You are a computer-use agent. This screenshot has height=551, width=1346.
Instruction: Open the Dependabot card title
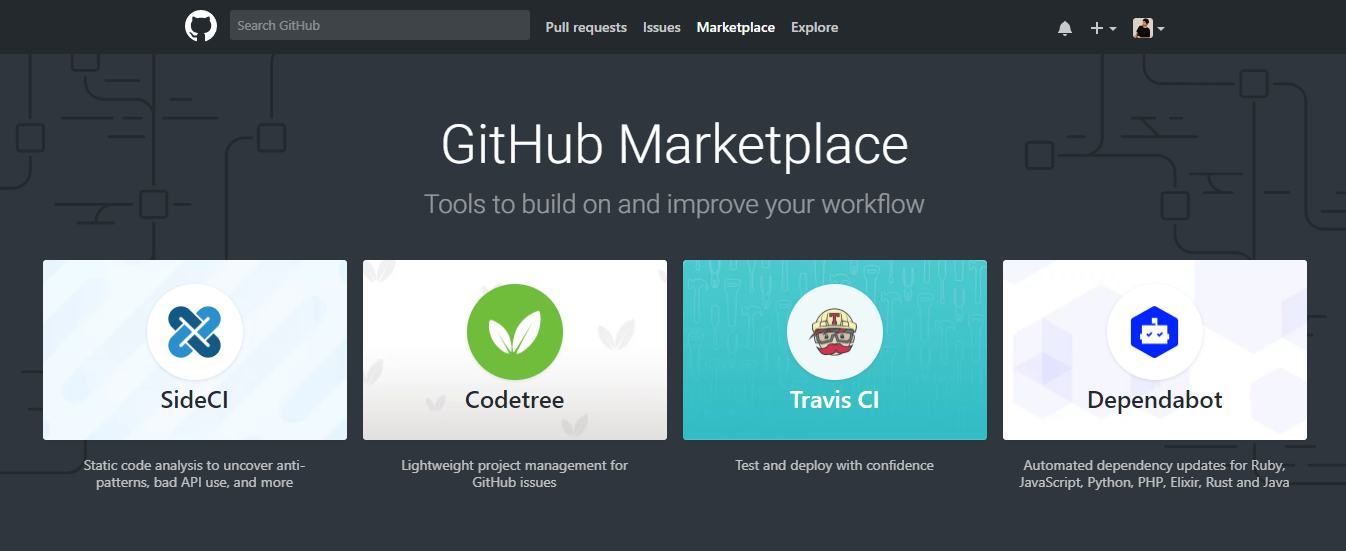point(1155,400)
